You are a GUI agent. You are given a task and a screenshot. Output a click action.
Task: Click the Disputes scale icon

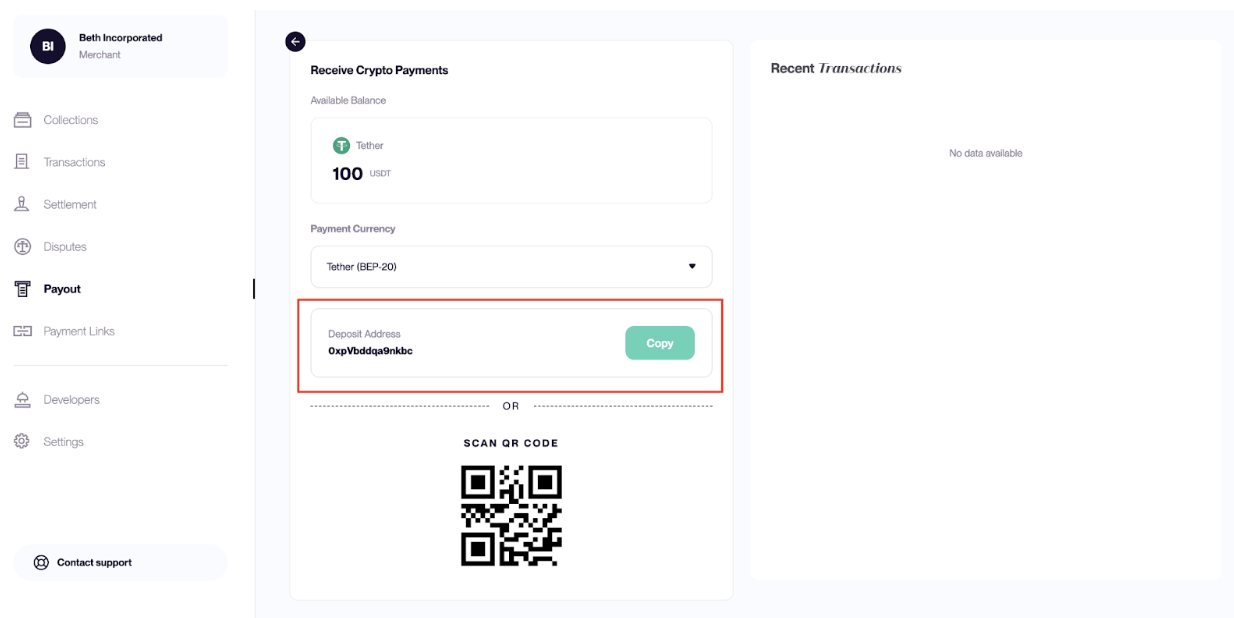pyautogui.click(x=22, y=246)
